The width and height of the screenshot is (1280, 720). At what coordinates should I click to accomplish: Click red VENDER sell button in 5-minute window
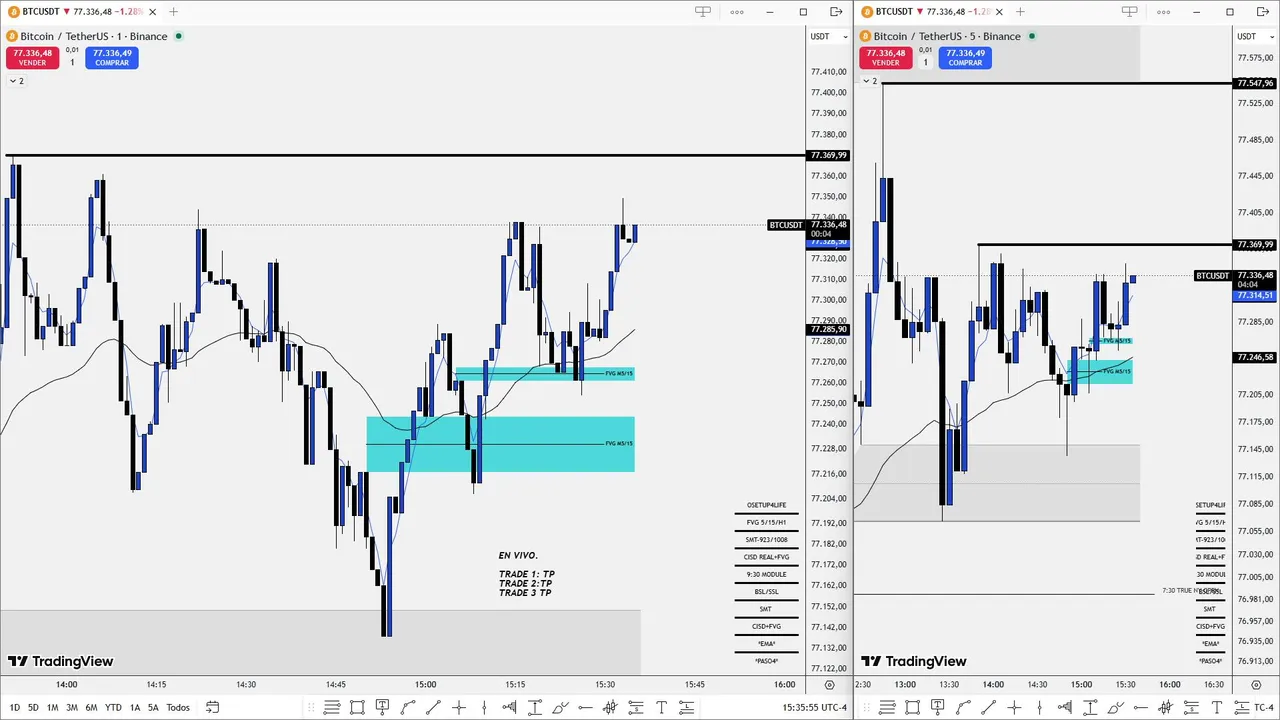tap(885, 58)
